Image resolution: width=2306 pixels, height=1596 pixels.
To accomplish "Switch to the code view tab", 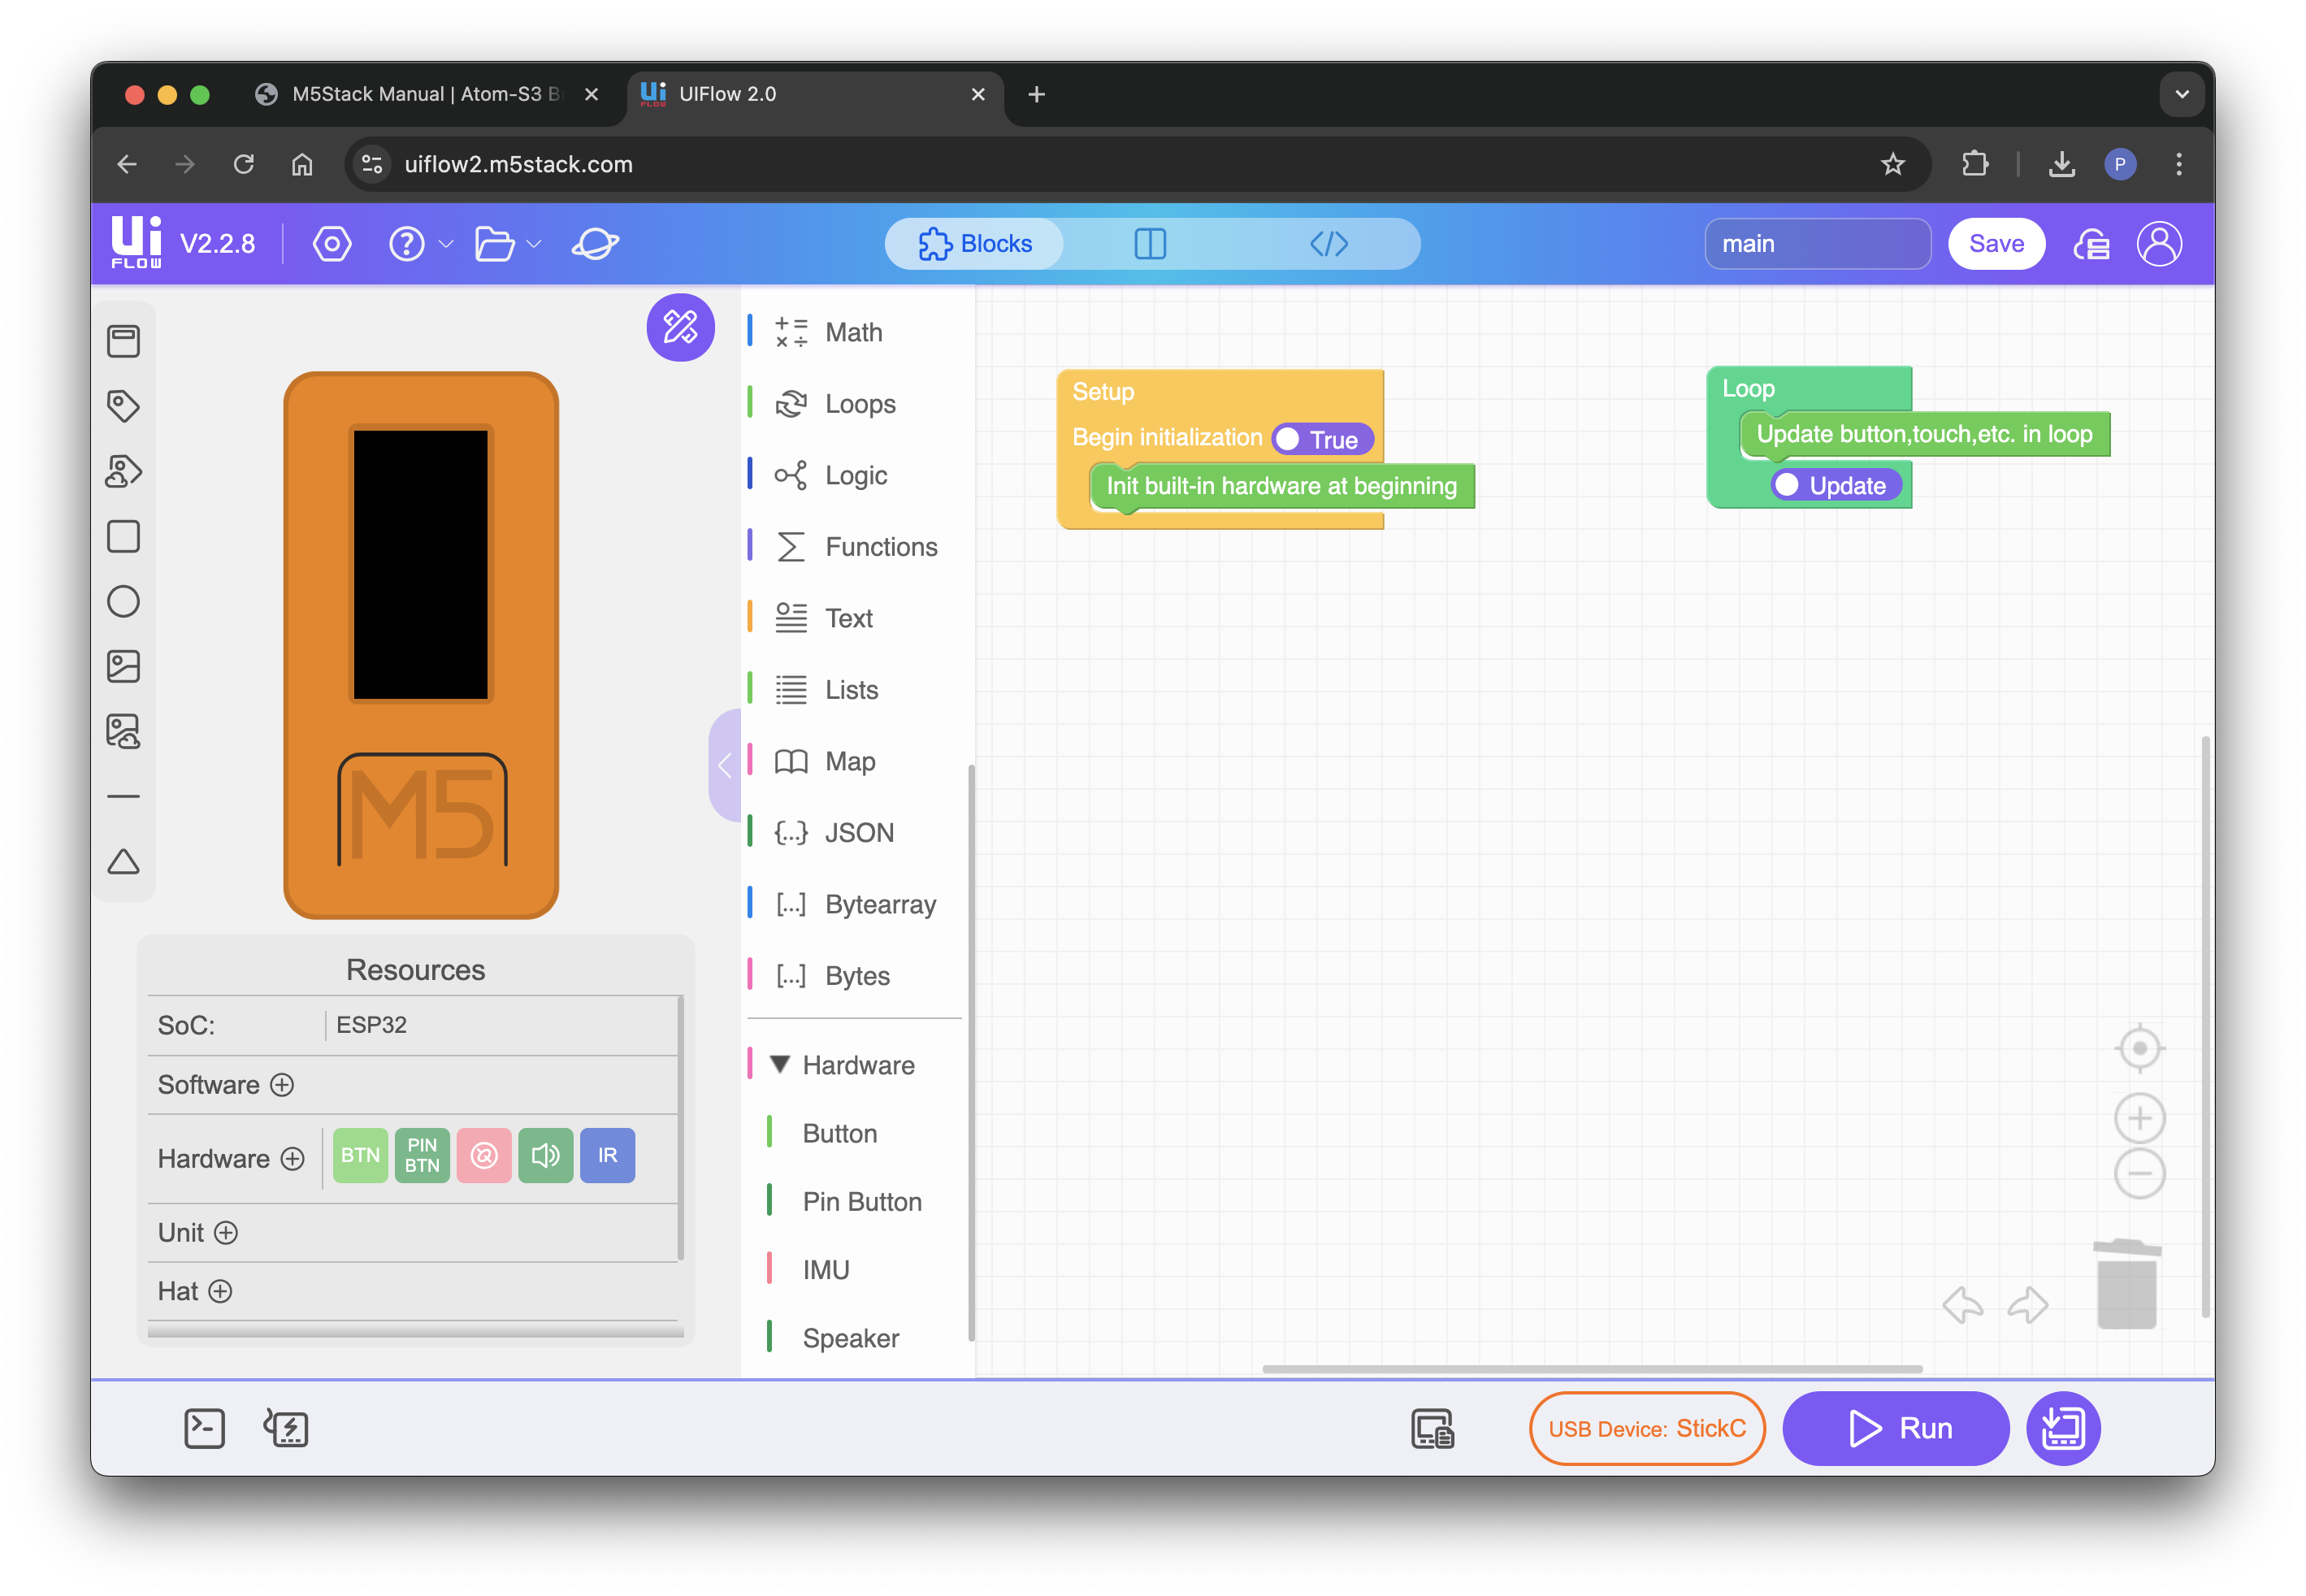I will point(1329,244).
